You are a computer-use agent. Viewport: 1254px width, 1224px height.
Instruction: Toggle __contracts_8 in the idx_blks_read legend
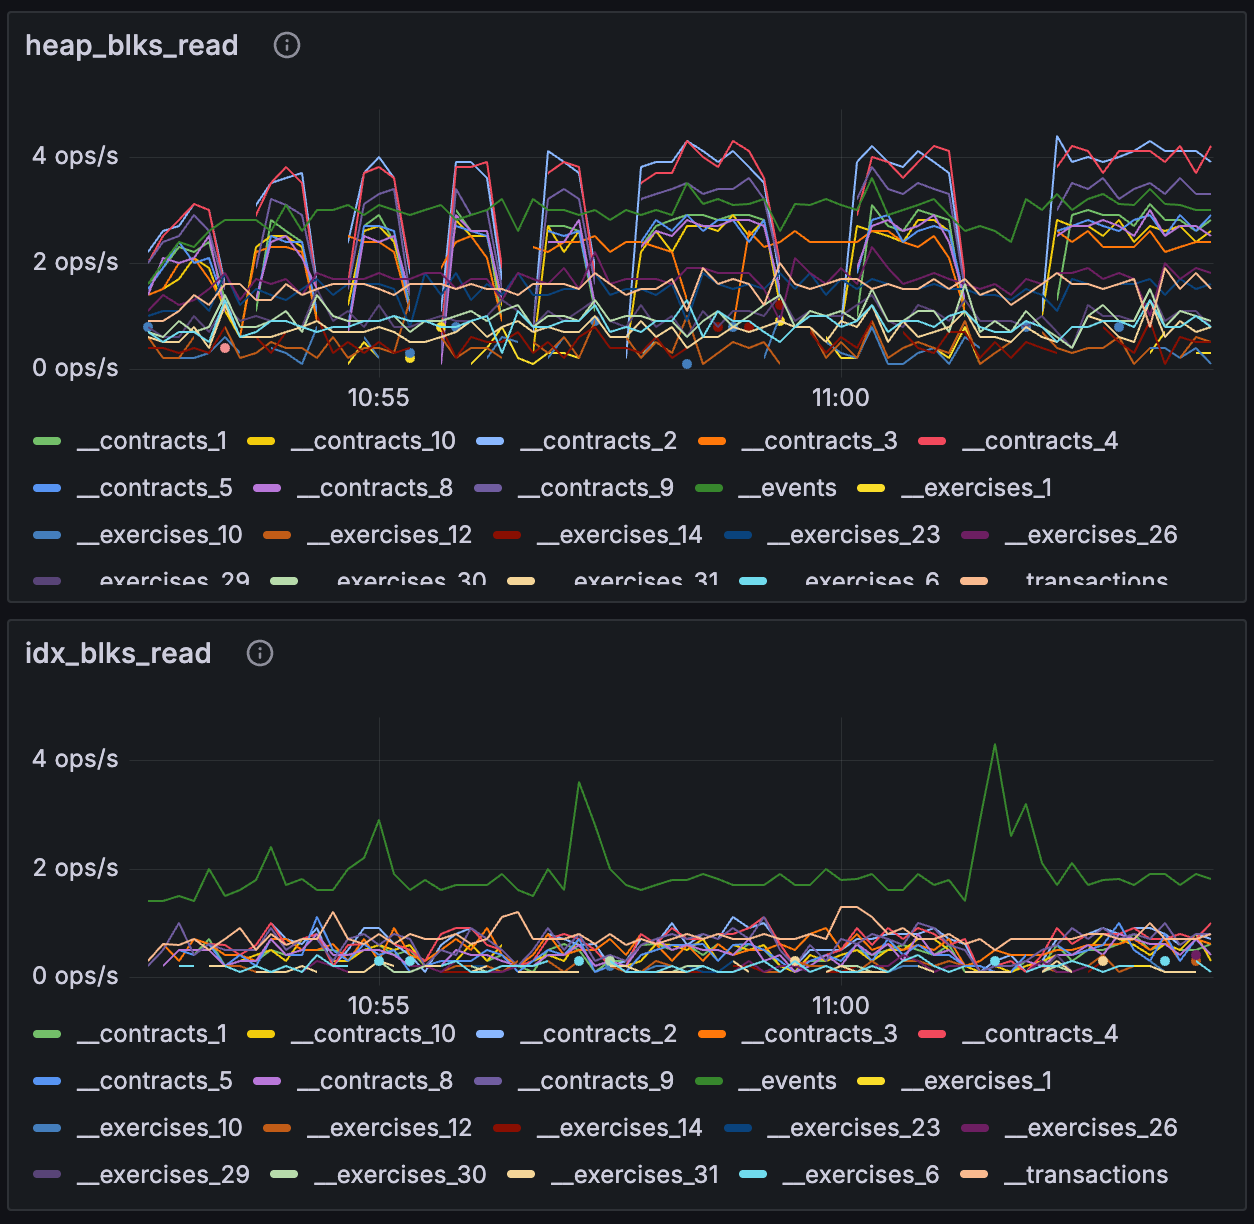[374, 1080]
